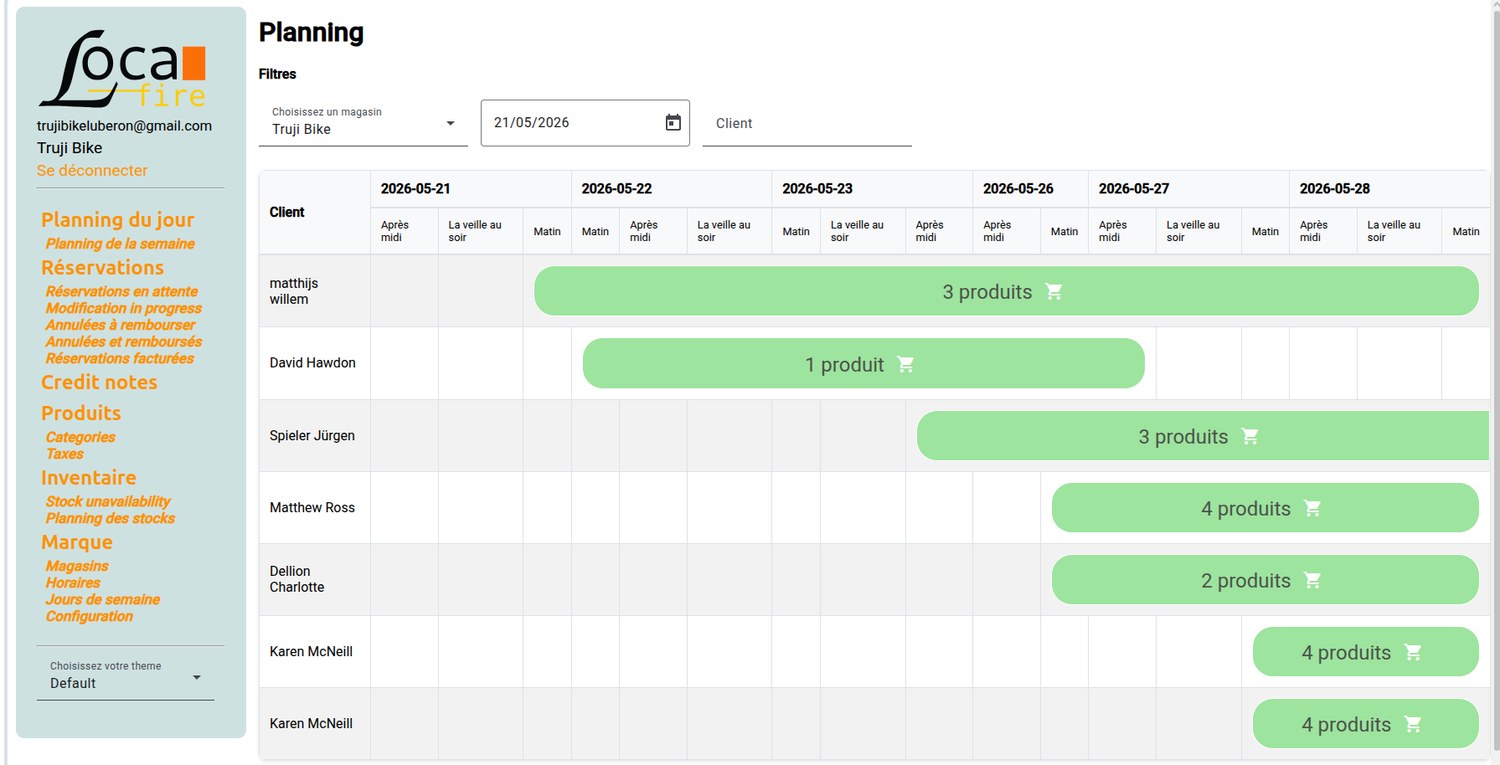Viewport: 1500px width, 765px height.
Task: Go to Inventaire
Action: point(89,478)
